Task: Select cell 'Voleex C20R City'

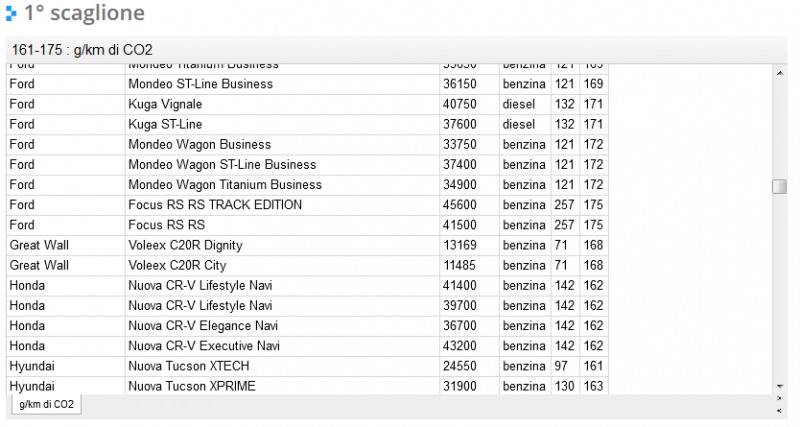Action: pyautogui.click(x=283, y=266)
